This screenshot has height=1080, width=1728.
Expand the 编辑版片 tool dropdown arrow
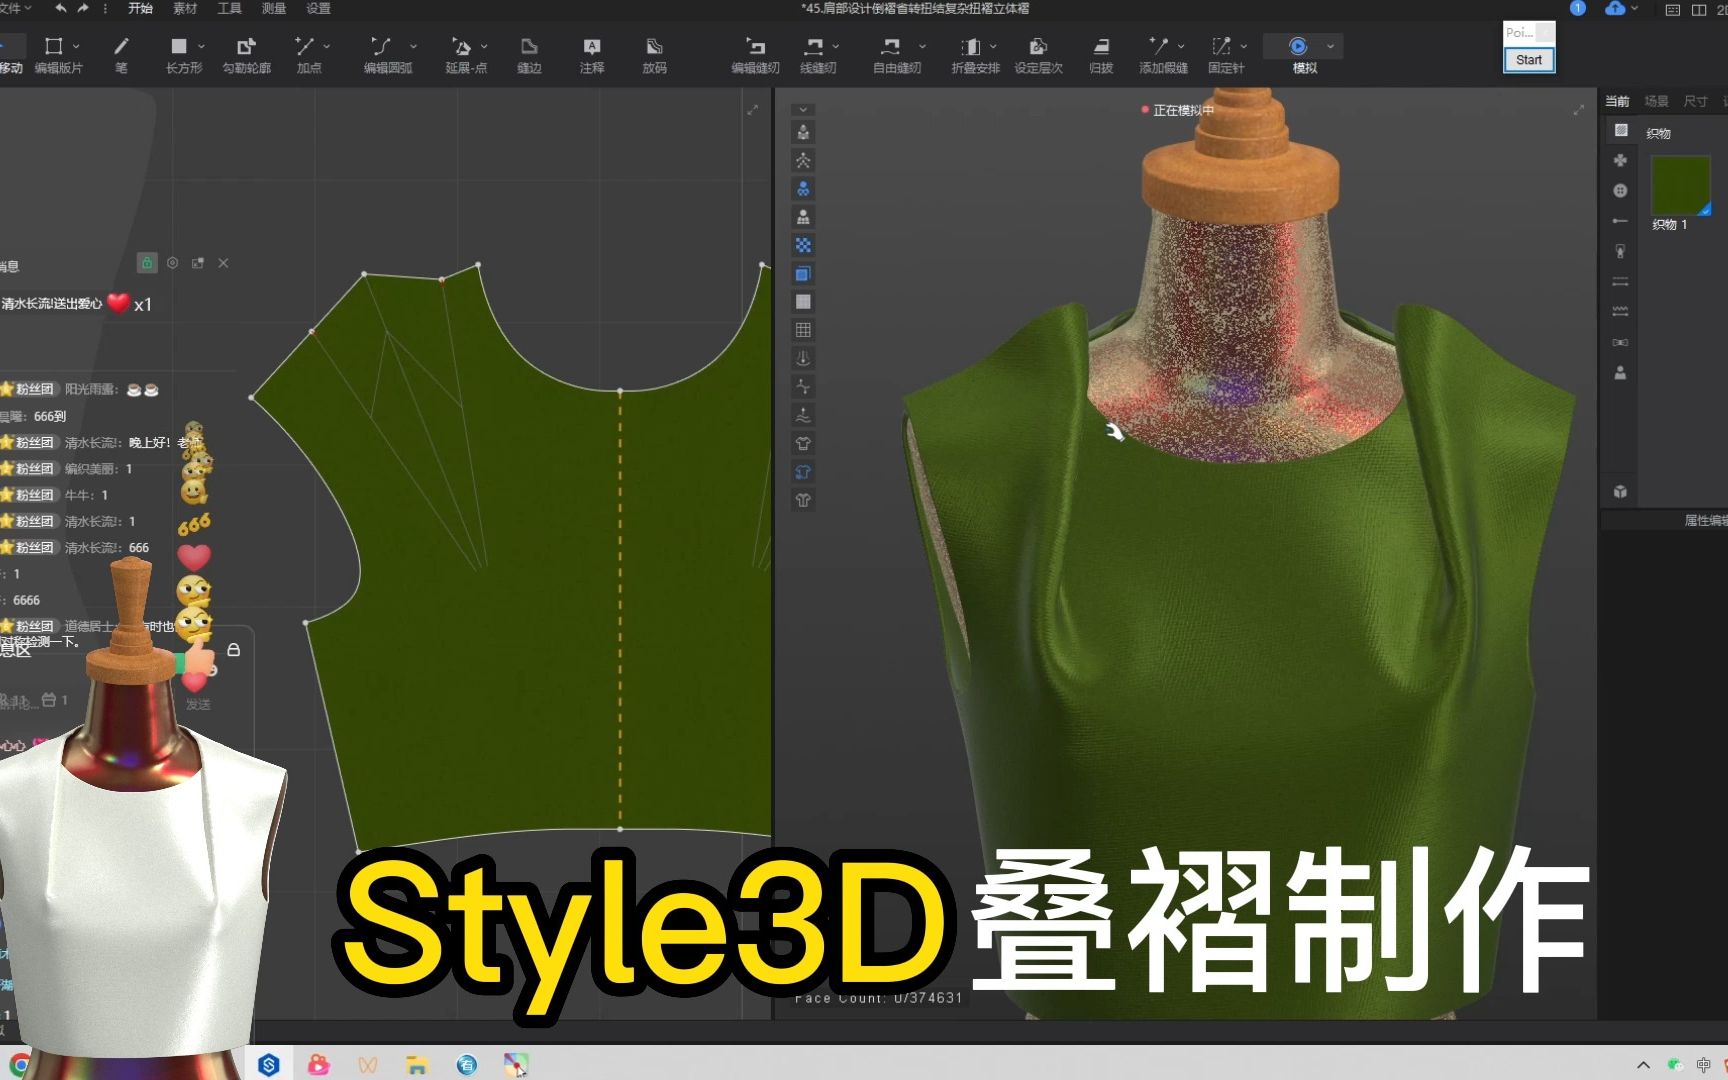76,46
